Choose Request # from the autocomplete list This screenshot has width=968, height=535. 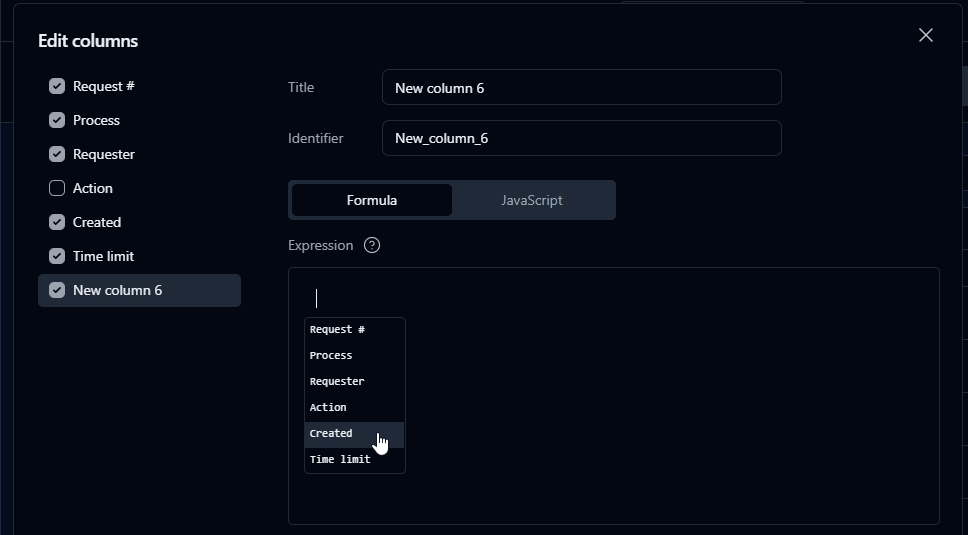pyautogui.click(x=337, y=329)
